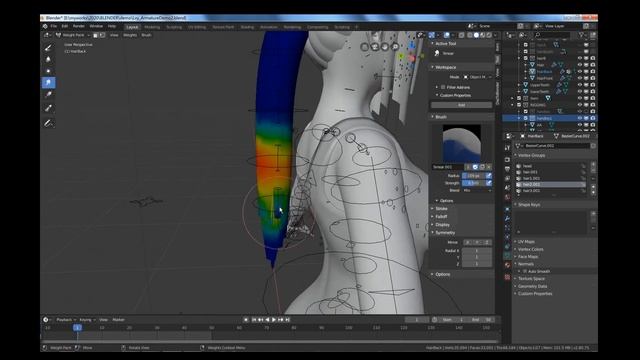Play the animation forward
Screen dimensions: 640x360
tap(274, 320)
